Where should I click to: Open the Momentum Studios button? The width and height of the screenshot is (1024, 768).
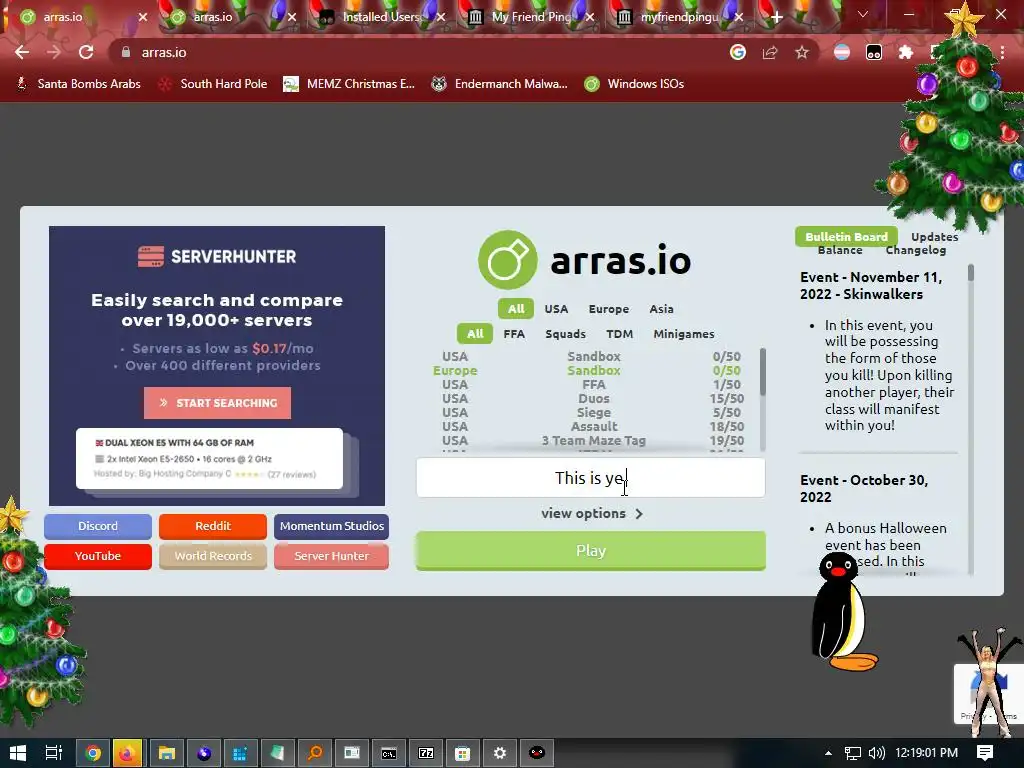[332, 526]
